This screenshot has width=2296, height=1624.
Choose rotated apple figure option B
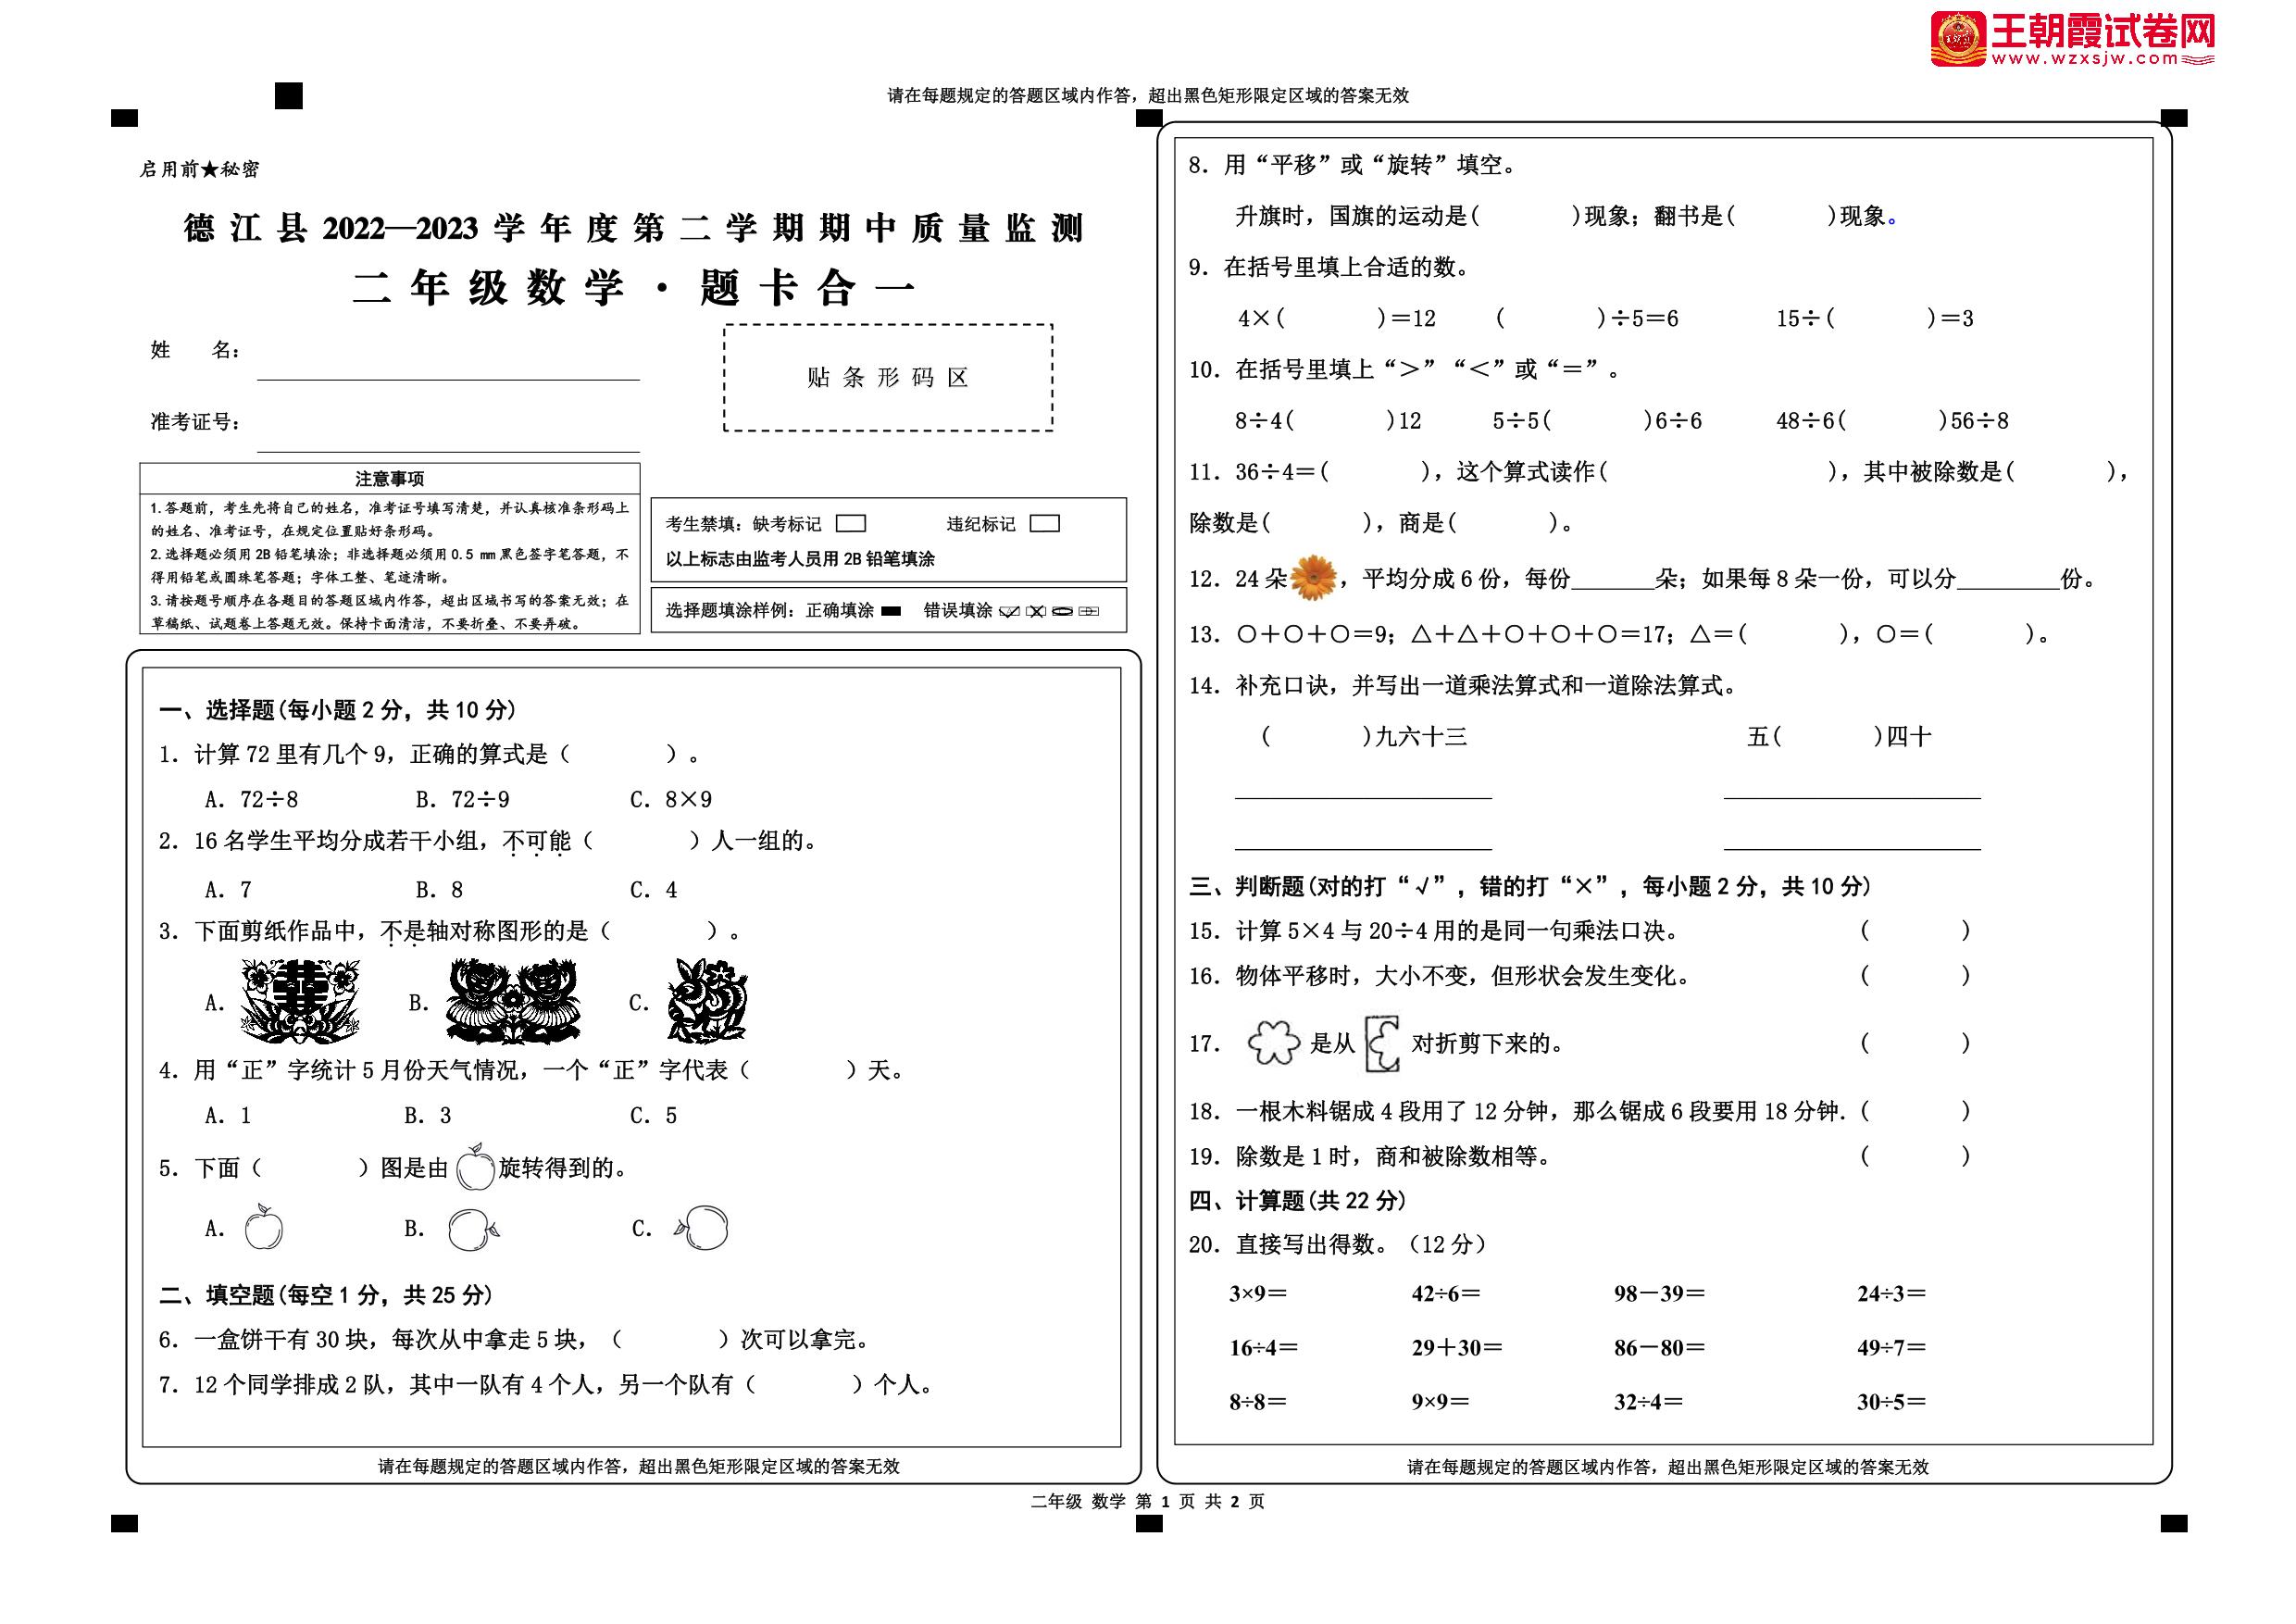click(x=473, y=1229)
